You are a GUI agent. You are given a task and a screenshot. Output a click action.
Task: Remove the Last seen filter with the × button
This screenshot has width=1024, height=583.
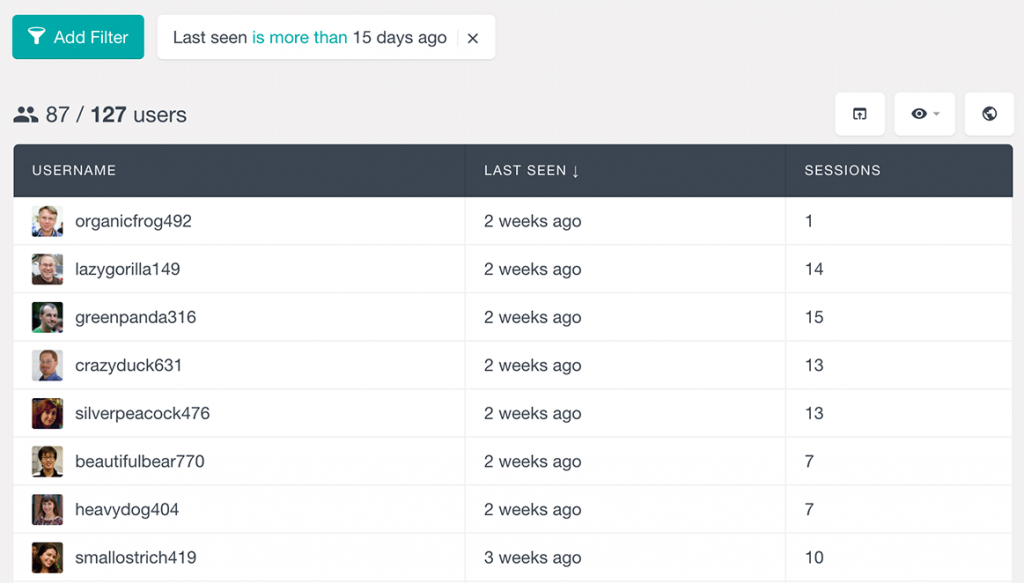point(472,37)
